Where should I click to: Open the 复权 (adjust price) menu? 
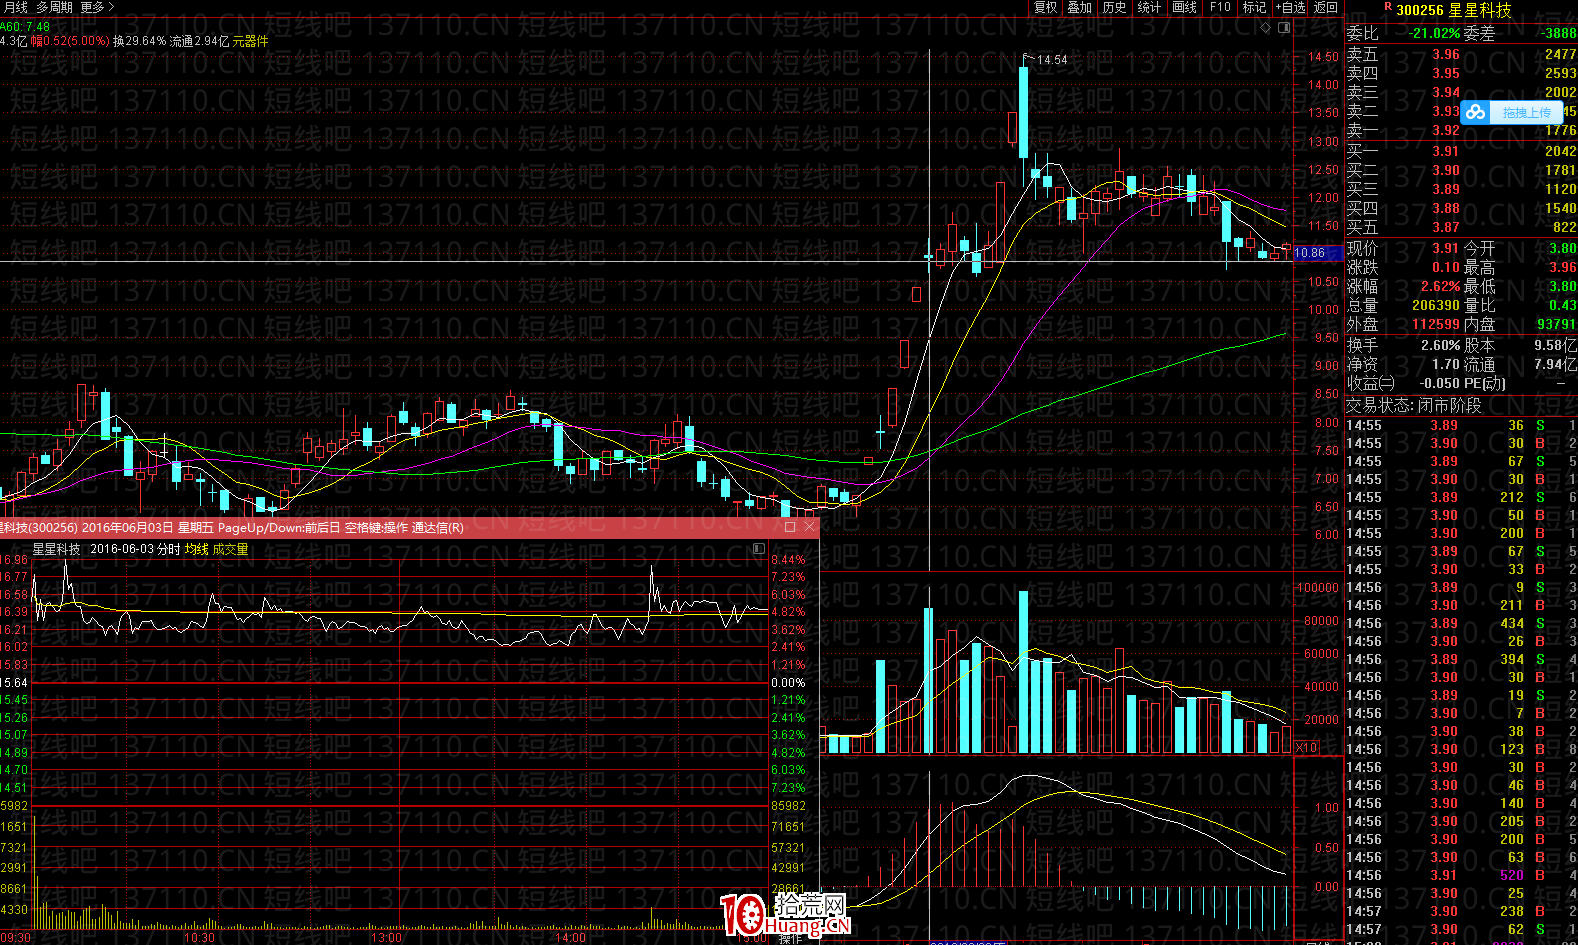(x=1046, y=7)
